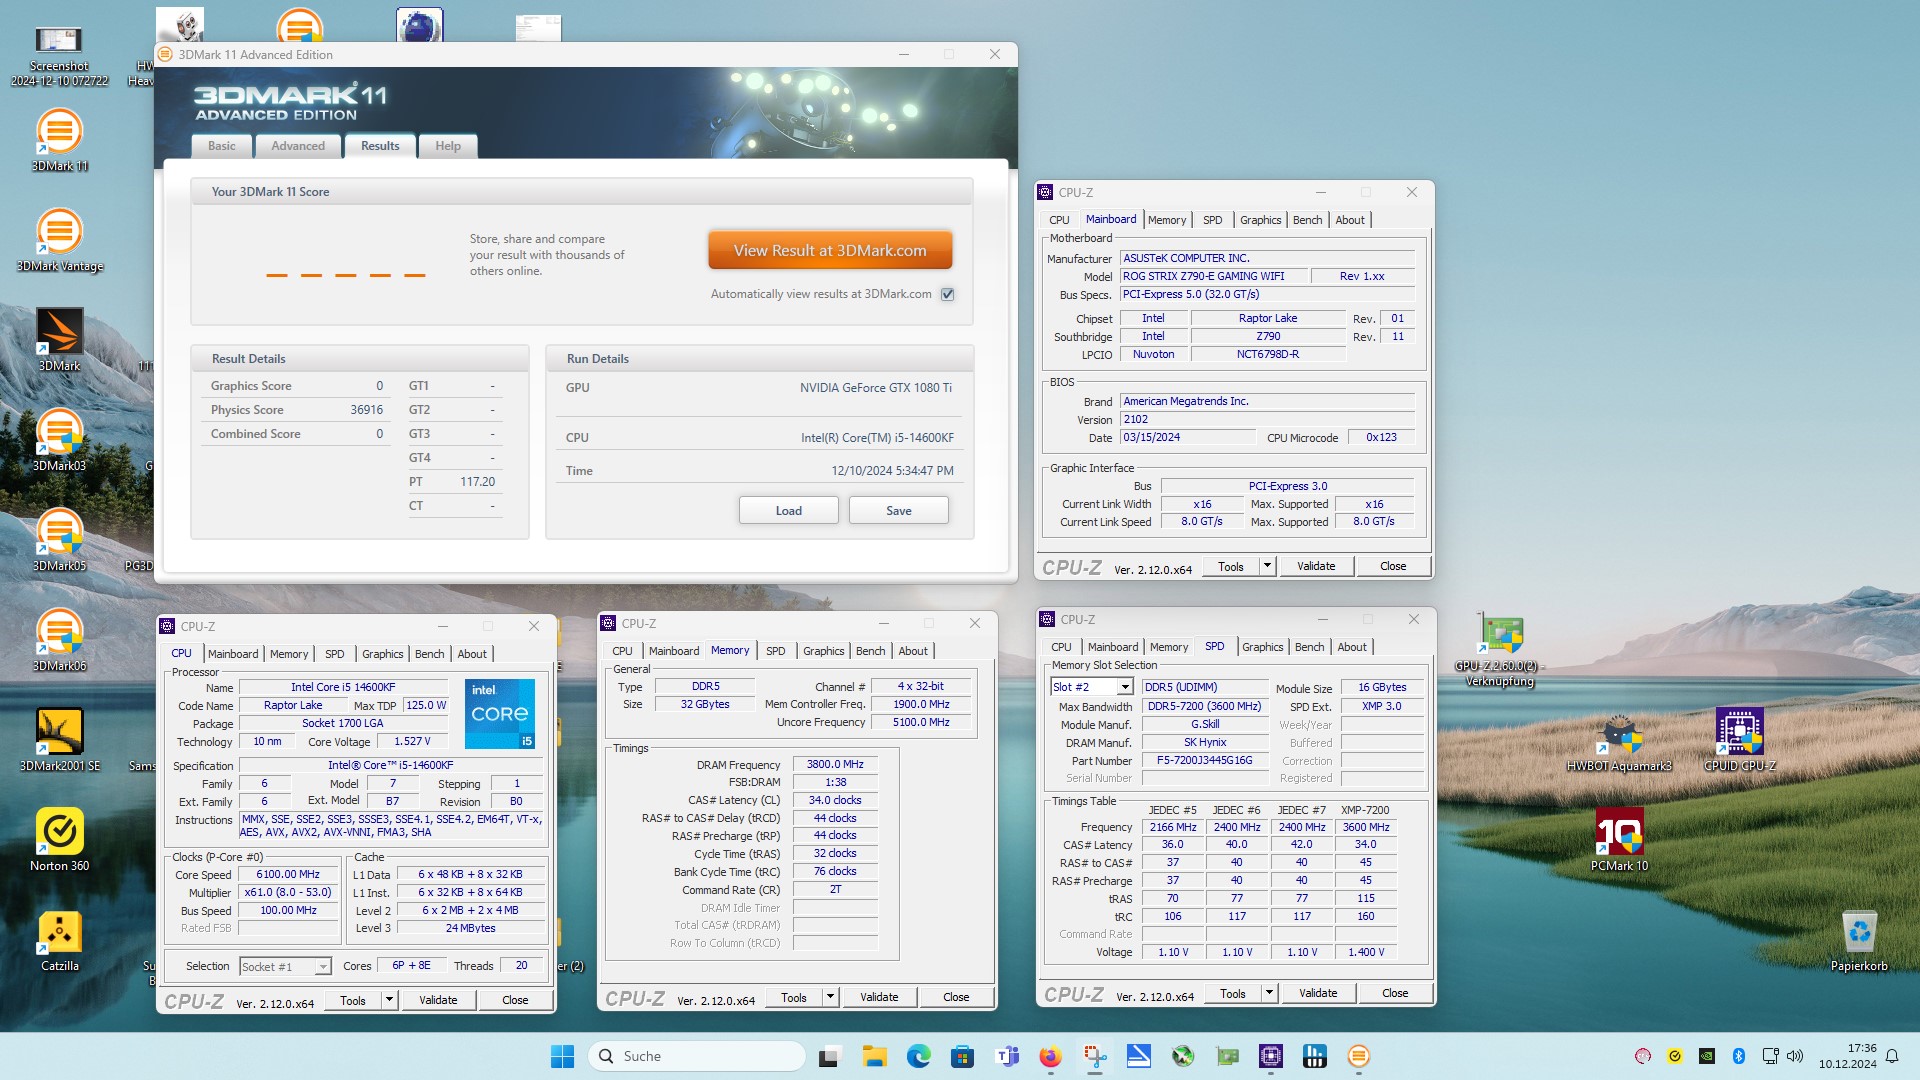Open the Bluetooth tray icon
This screenshot has height=1080, width=1920.
[1738, 1056]
